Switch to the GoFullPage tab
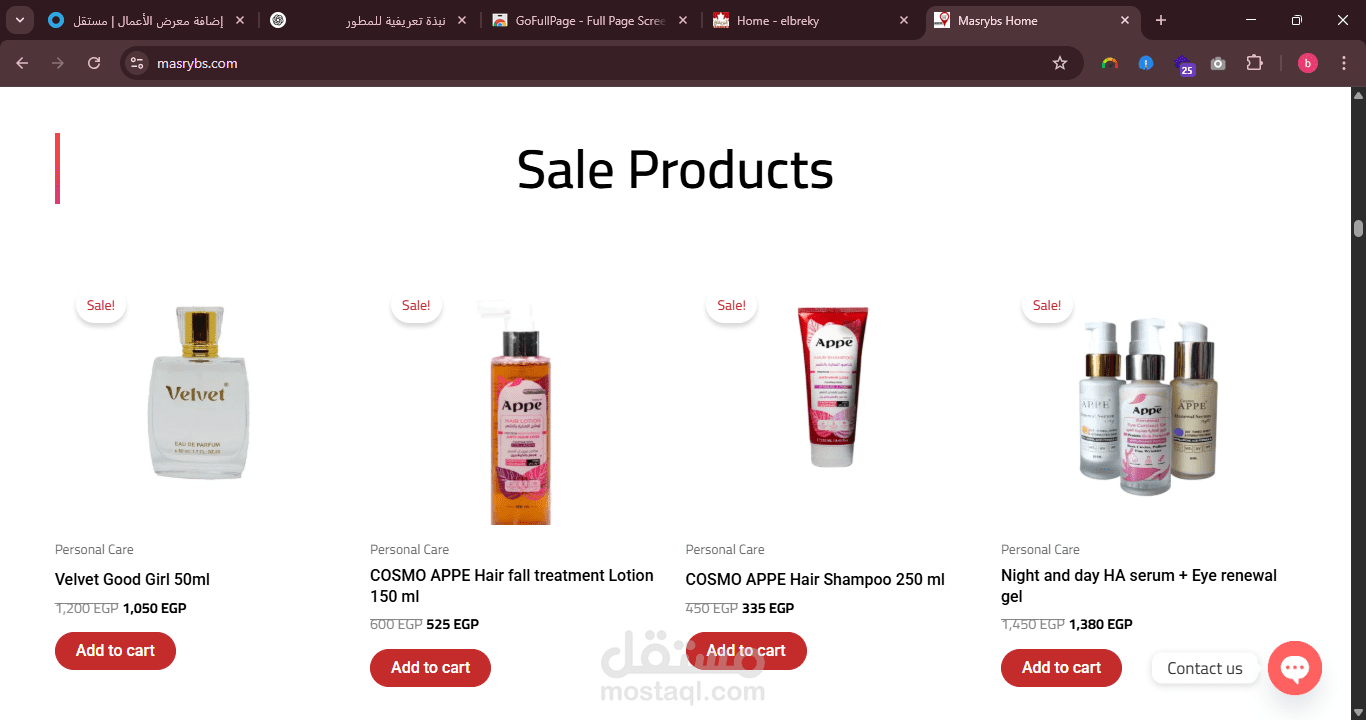This screenshot has width=1366, height=720. click(590, 20)
